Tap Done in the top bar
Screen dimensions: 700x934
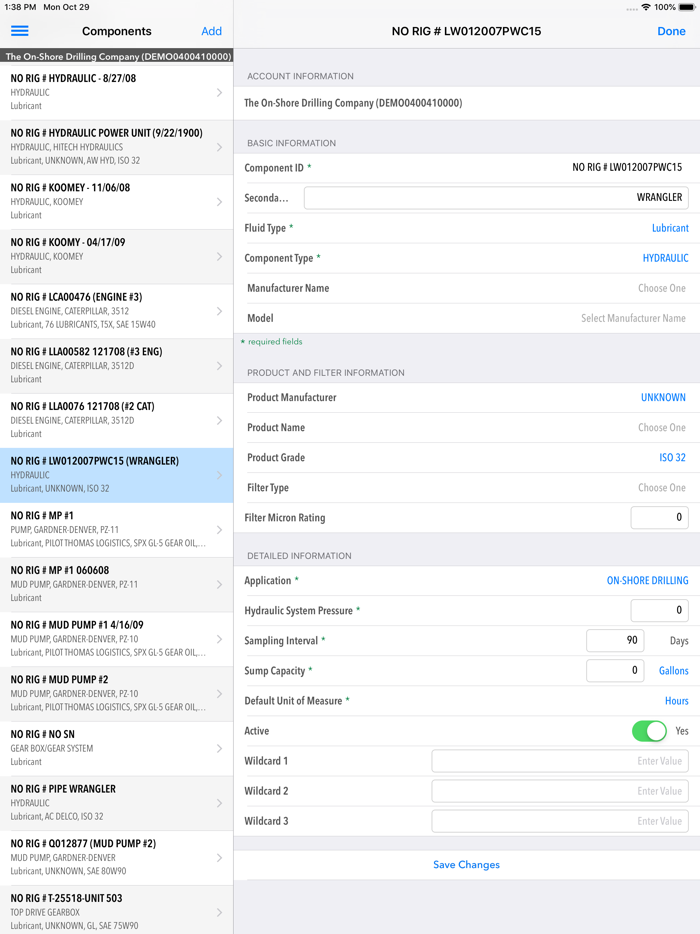(x=671, y=31)
